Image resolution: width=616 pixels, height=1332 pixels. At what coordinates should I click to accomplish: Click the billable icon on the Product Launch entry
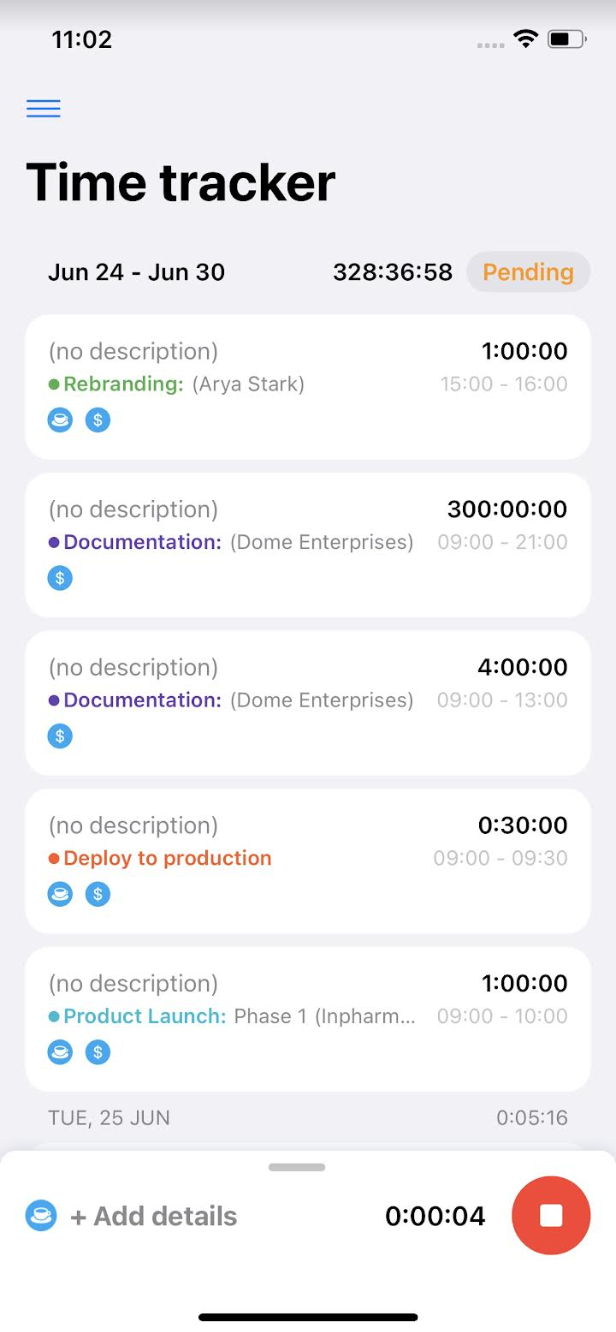tap(97, 1052)
